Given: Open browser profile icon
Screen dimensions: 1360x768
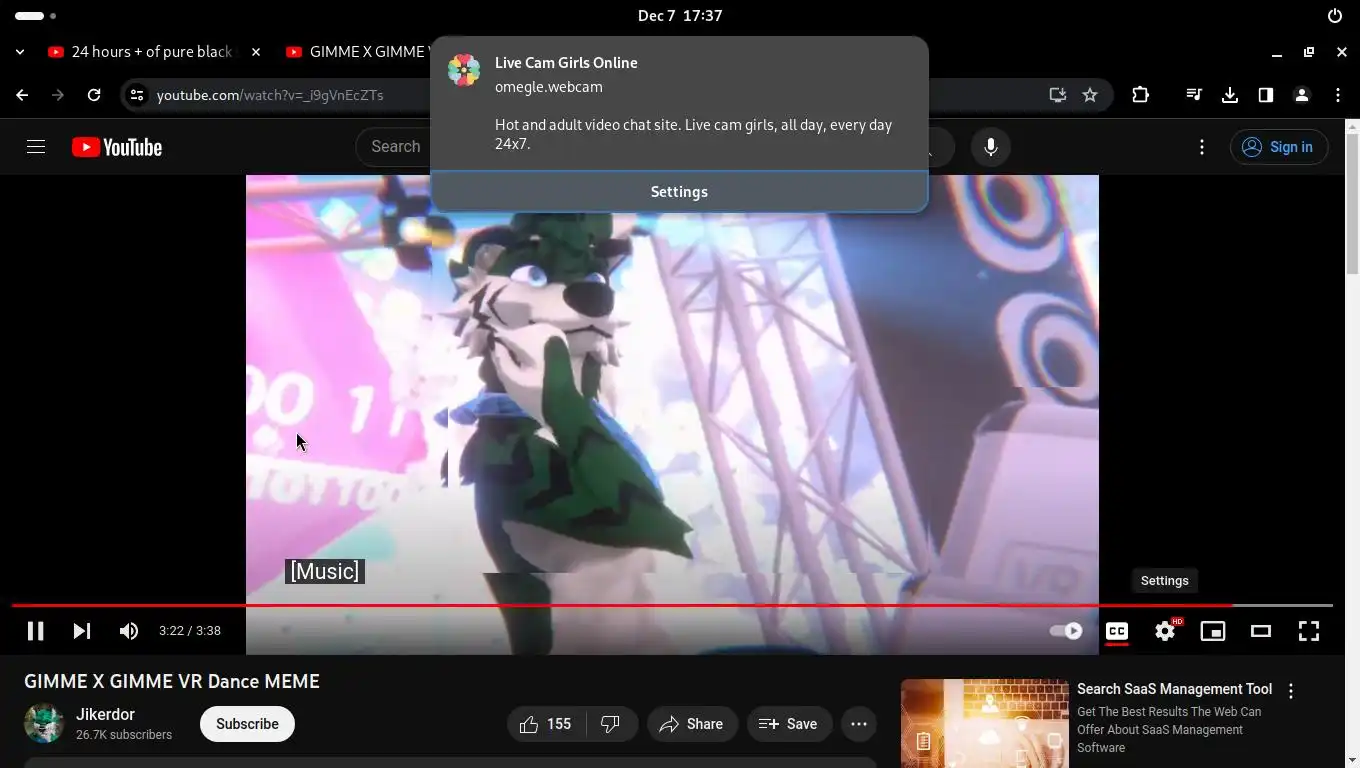Looking at the screenshot, I should tap(1302, 95).
